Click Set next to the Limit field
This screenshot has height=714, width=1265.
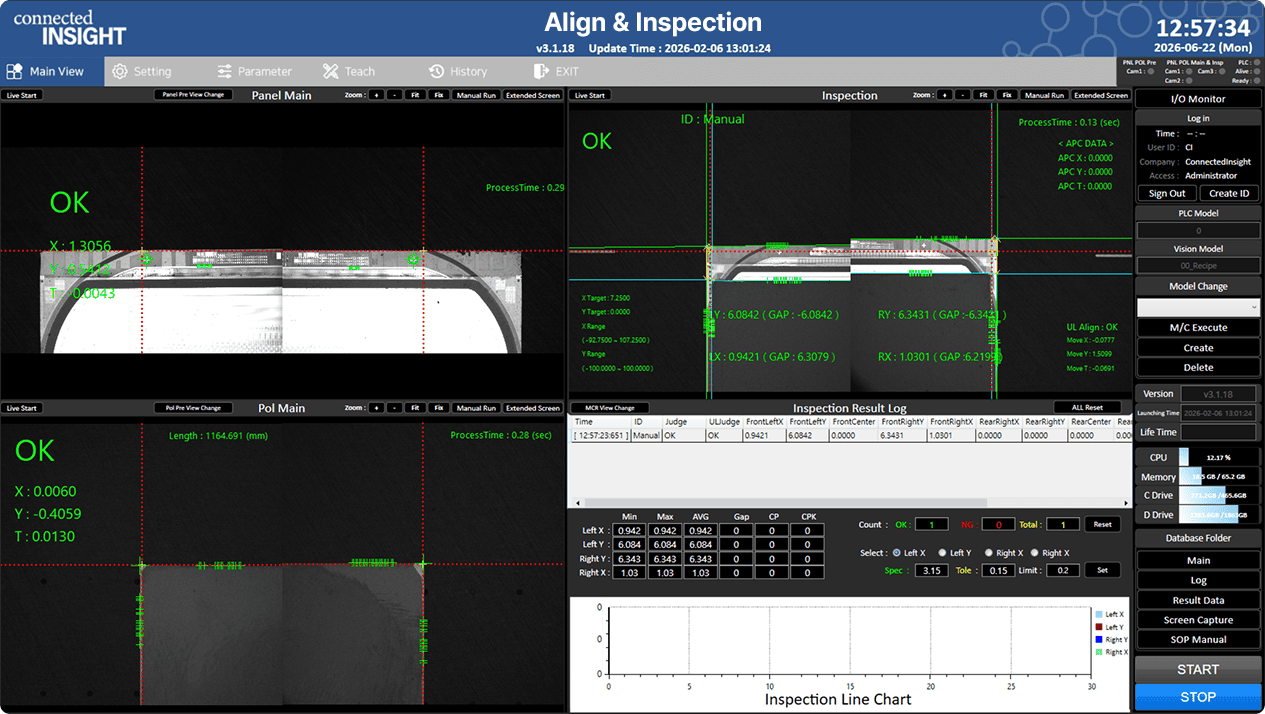click(1102, 570)
